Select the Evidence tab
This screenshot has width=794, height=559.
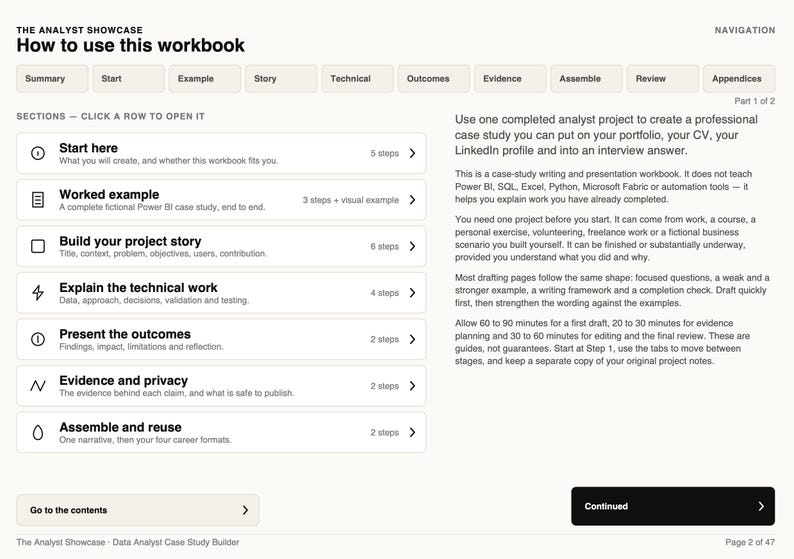[x=510, y=78]
